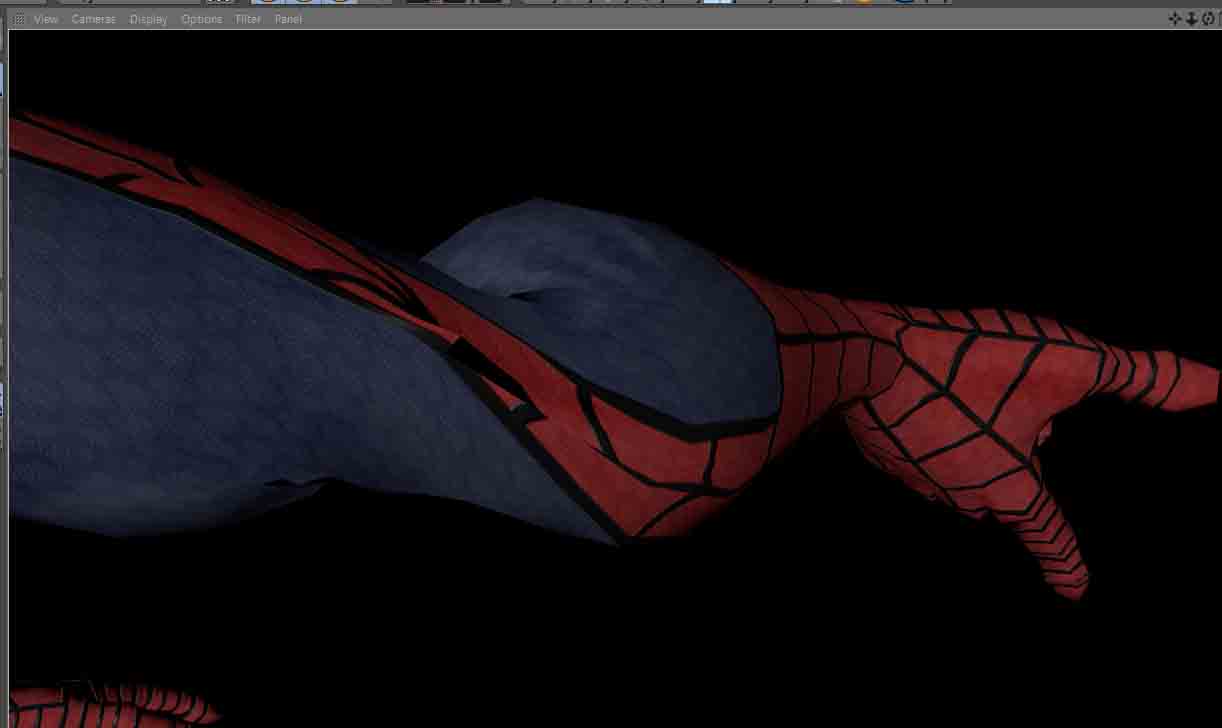This screenshot has width=1222, height=728.
Task: Open the Filter menu
Action: click(248, 19)
